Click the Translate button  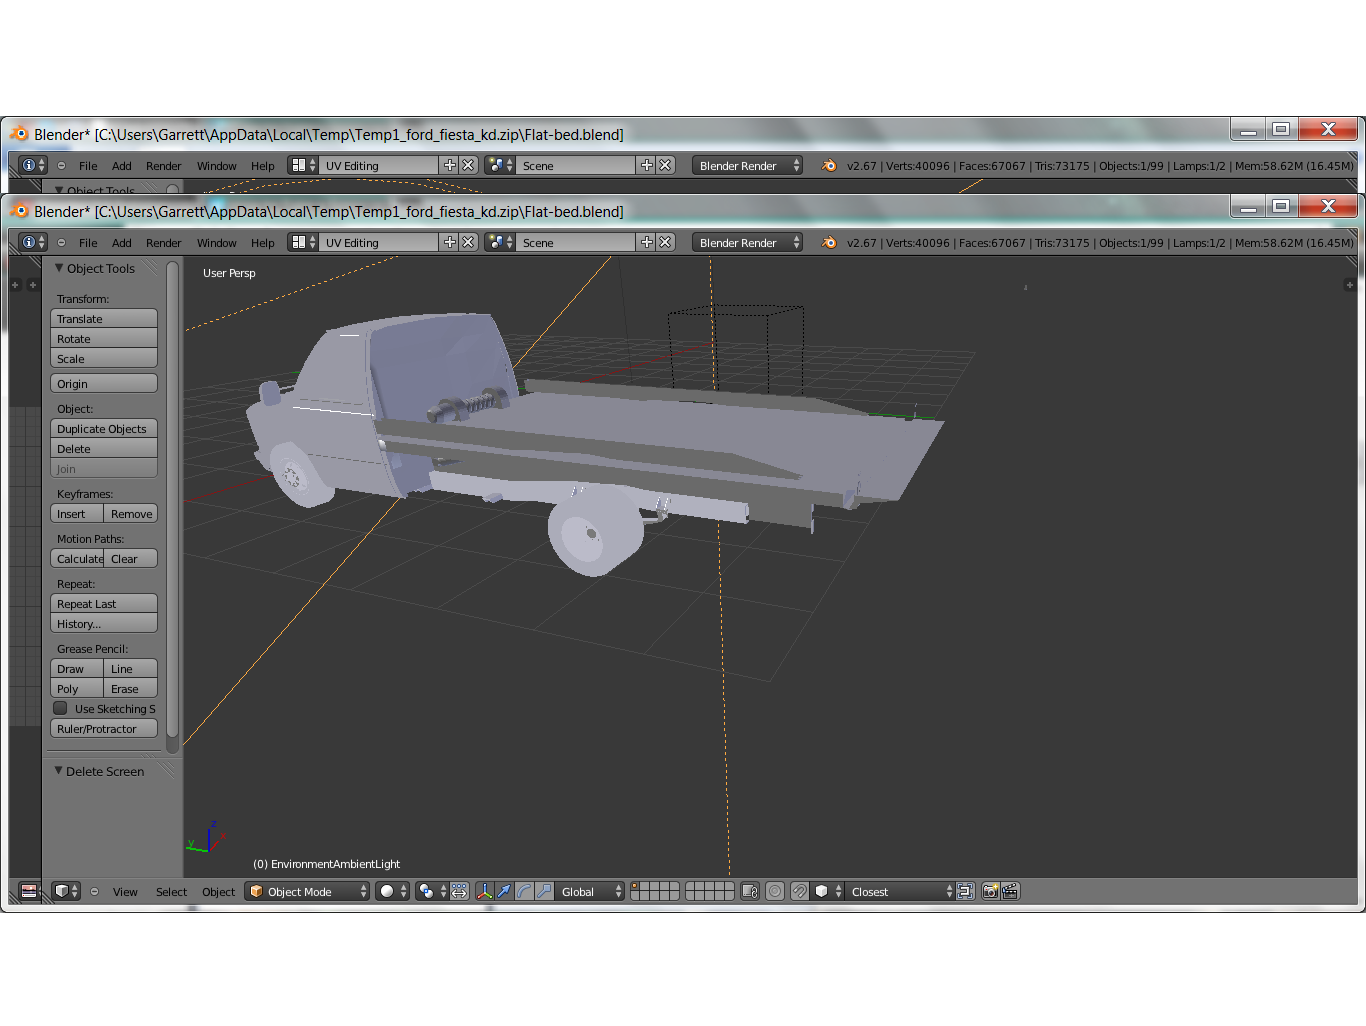point(104,319)
